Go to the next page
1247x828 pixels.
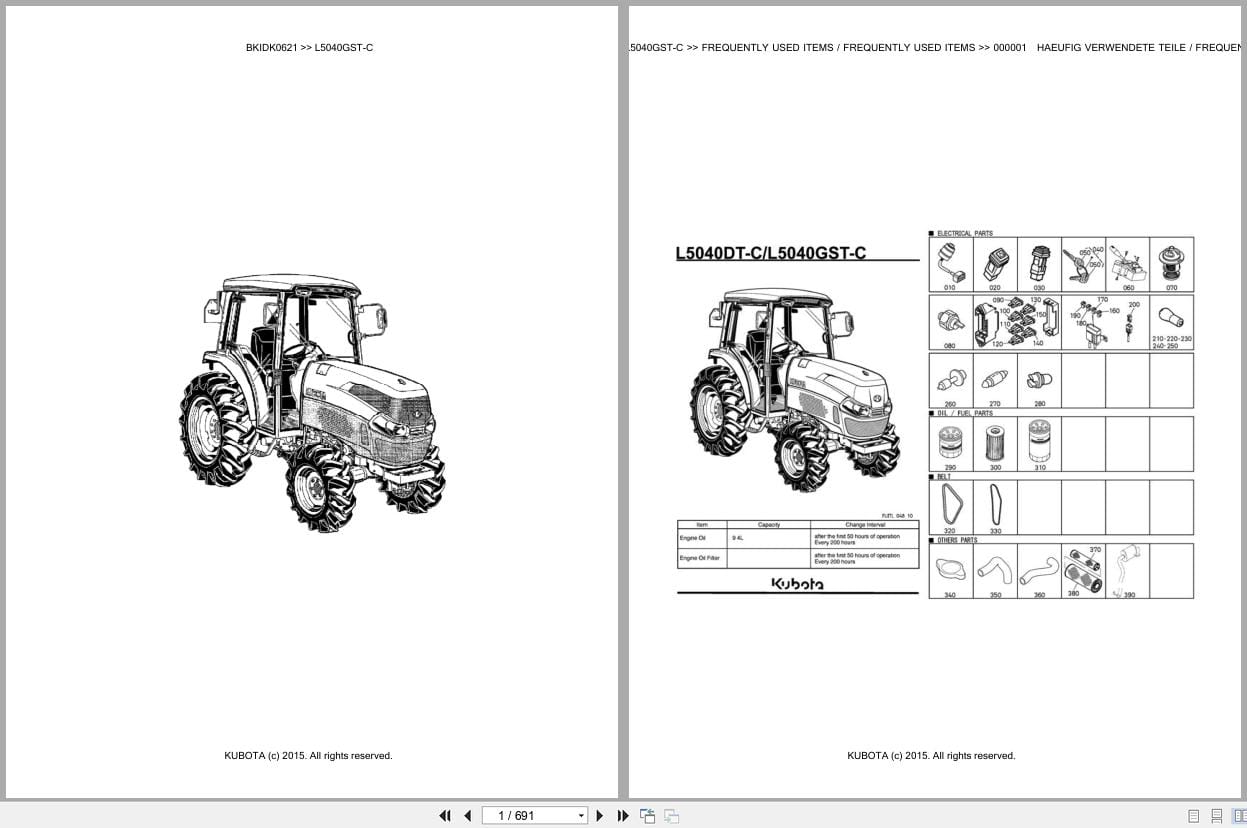[600, 816]
